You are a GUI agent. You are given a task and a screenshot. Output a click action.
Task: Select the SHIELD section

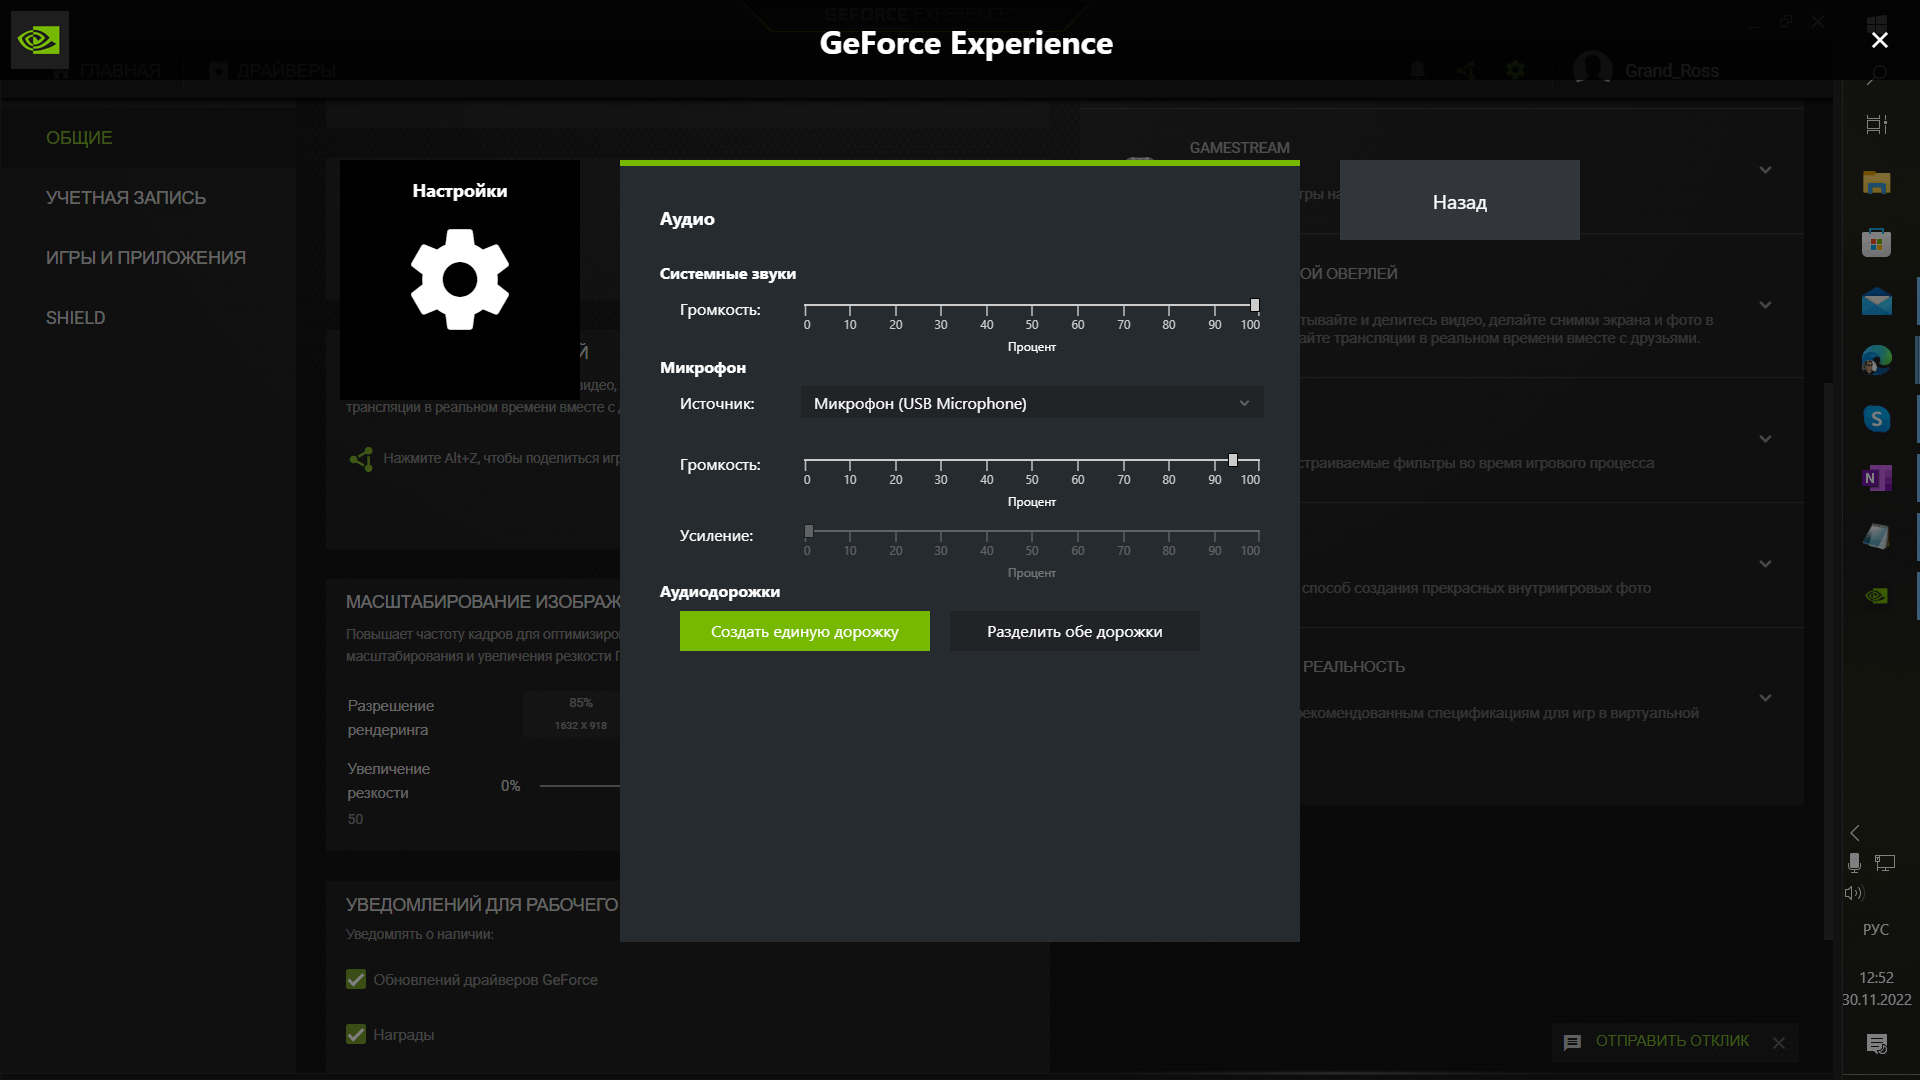click(75, 318)
